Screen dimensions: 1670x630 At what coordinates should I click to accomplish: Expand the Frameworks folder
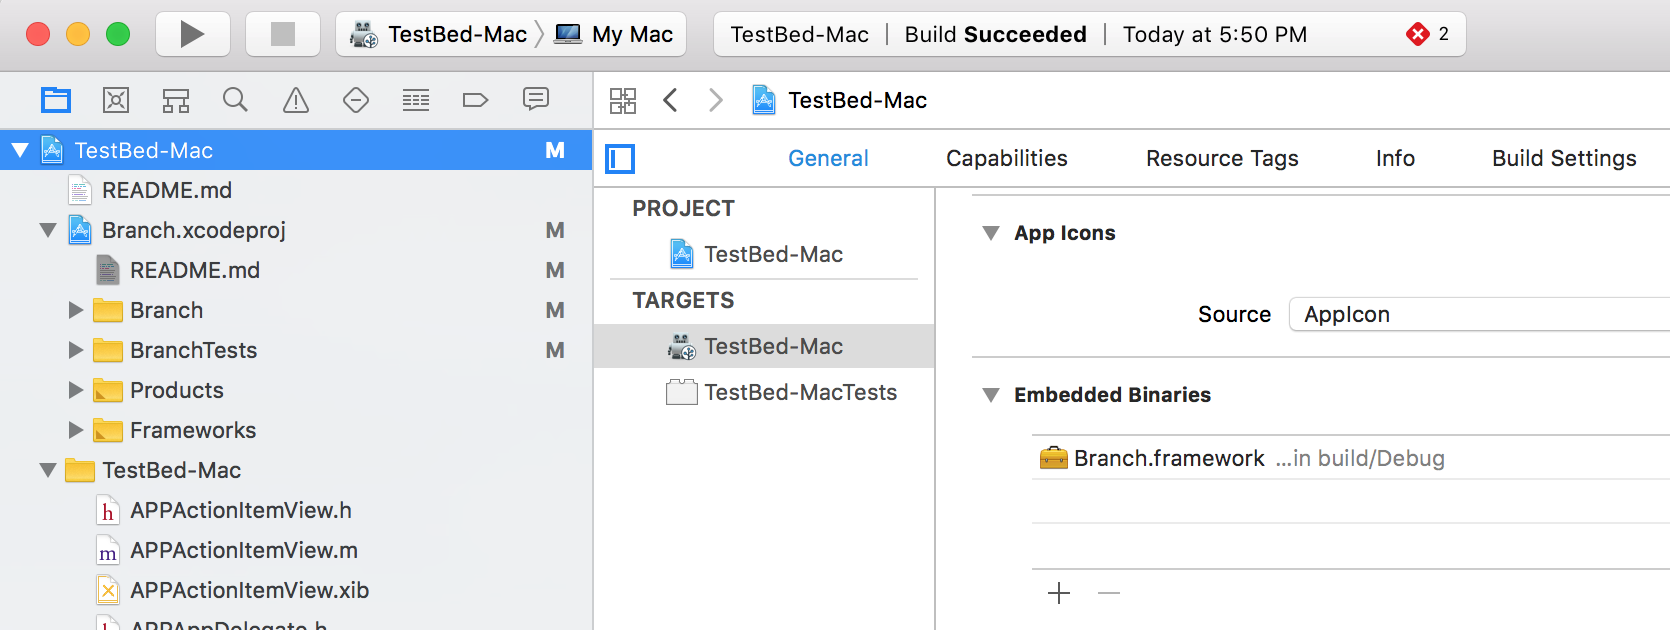click(76, 430)
